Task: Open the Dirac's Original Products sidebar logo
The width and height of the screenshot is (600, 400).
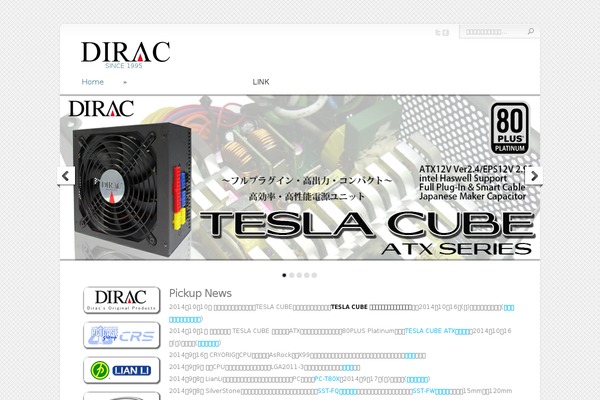Action: 121,300
